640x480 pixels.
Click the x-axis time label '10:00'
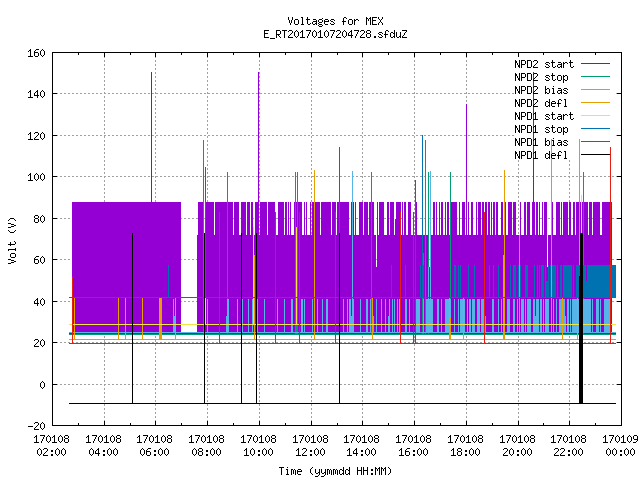point(258,452)
